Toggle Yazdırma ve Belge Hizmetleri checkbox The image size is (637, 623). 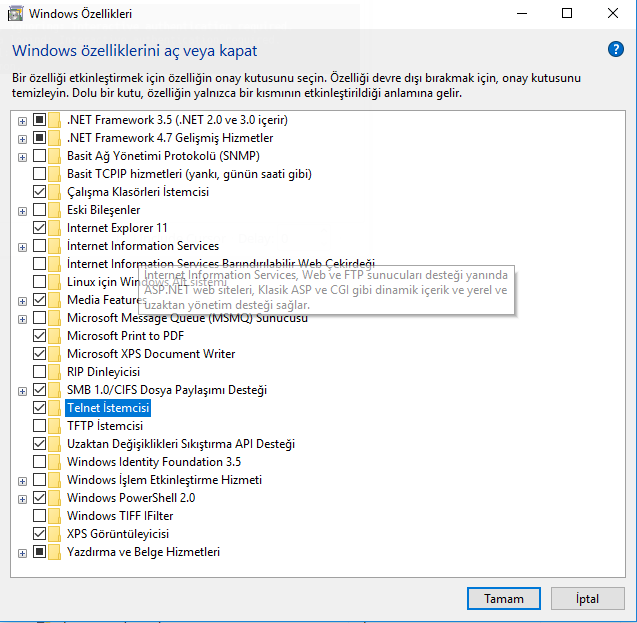point(39,552)
